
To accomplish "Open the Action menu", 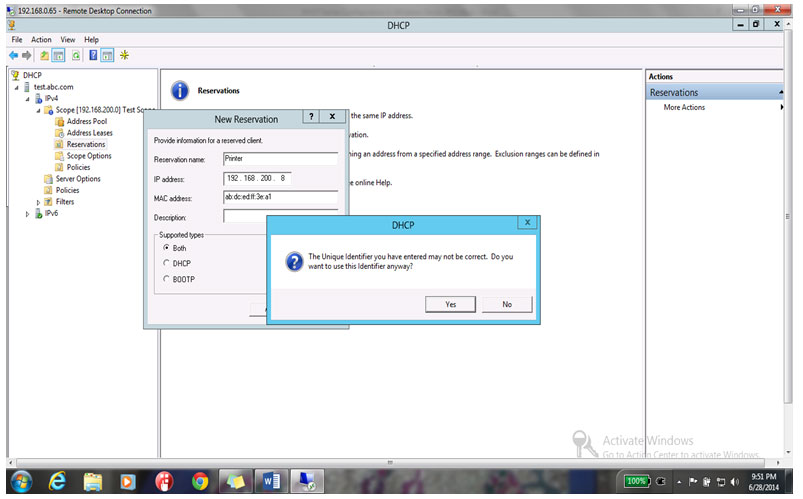I will click(41, 39).
